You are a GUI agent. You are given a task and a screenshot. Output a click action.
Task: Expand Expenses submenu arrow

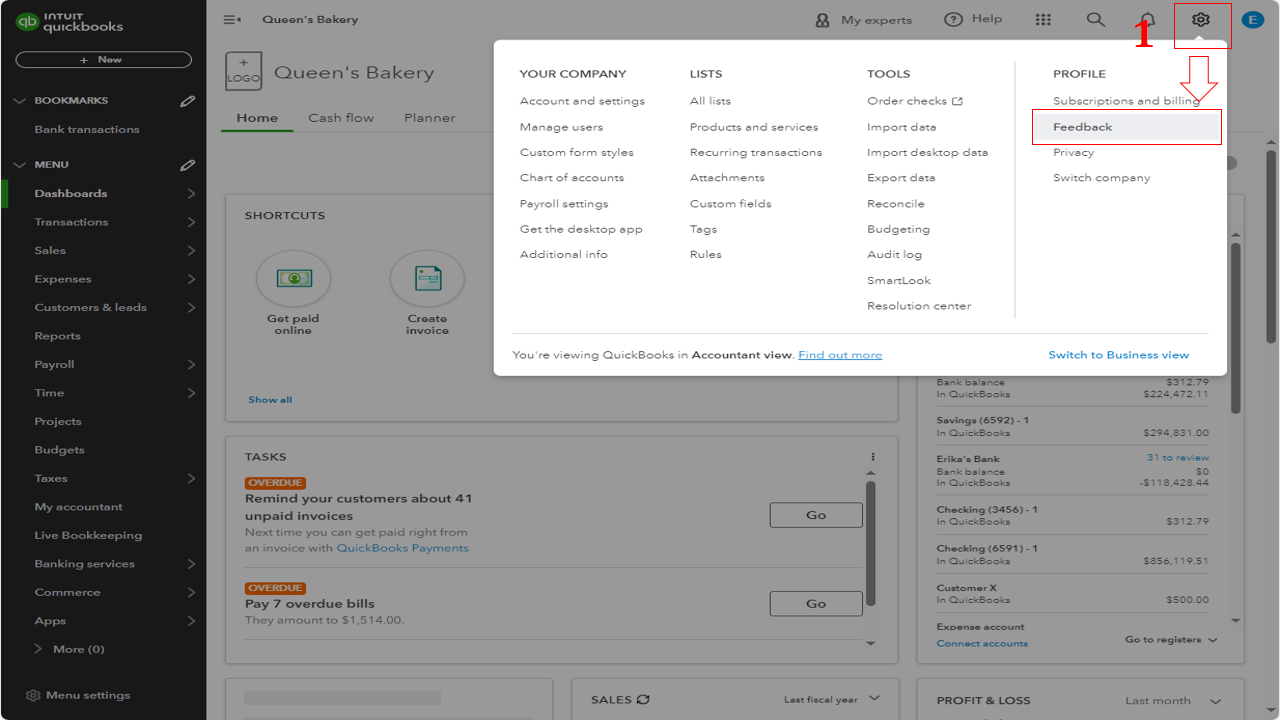(x=191, y=279)
